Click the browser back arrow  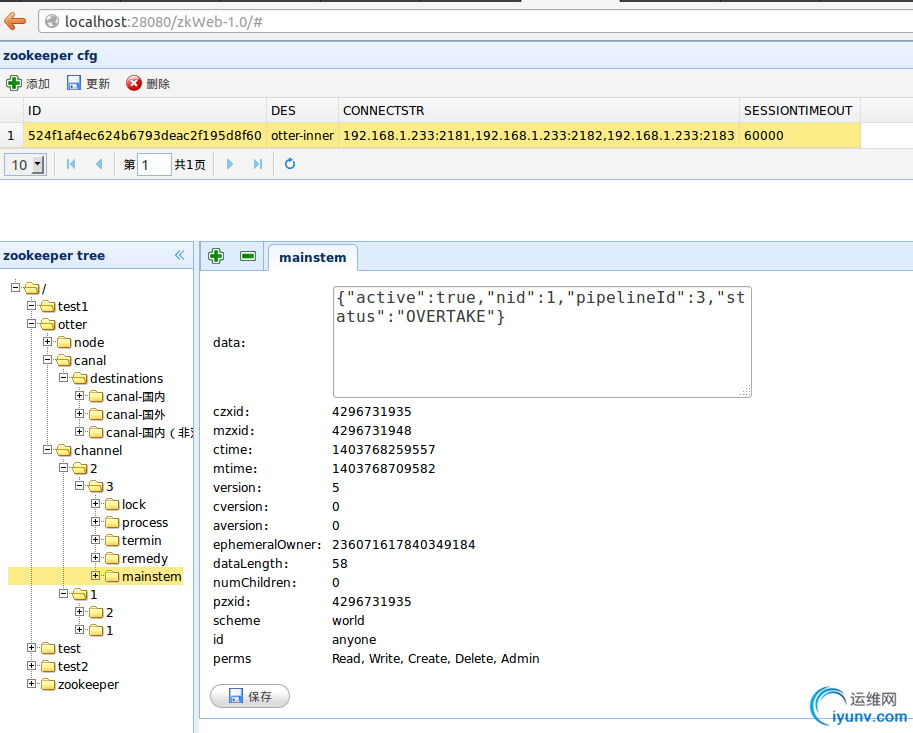click(15, 22)
